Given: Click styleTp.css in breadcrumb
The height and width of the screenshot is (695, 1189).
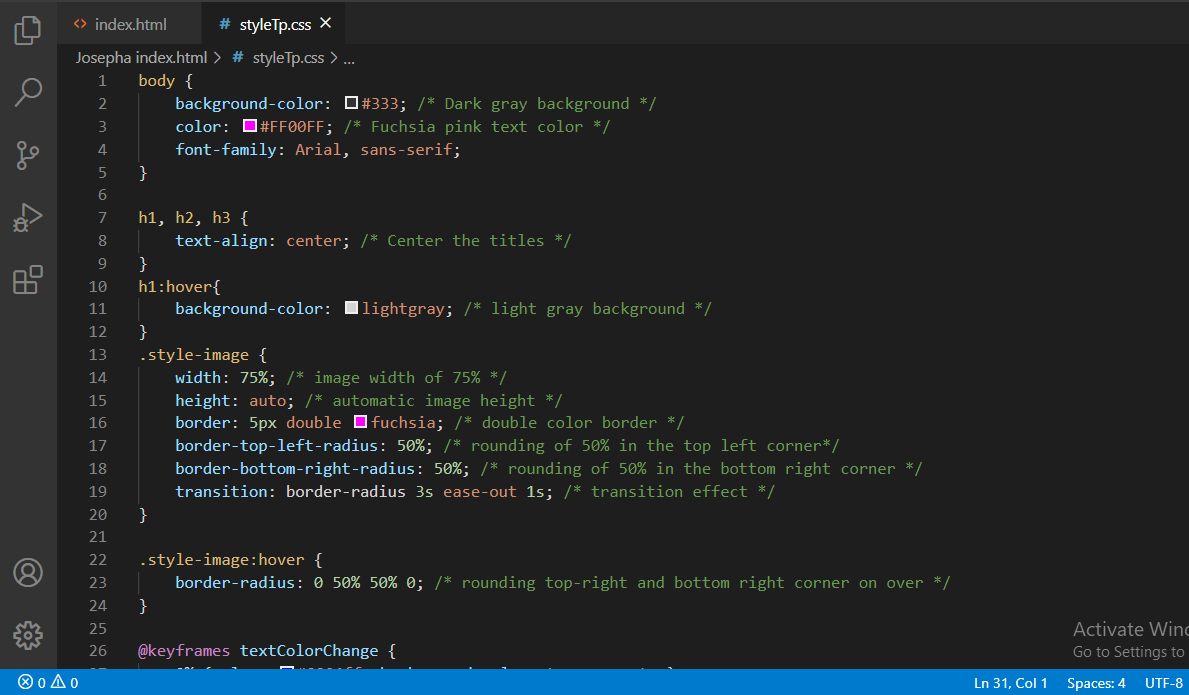Looking at the screenshot, I should [x=288, y=58].
